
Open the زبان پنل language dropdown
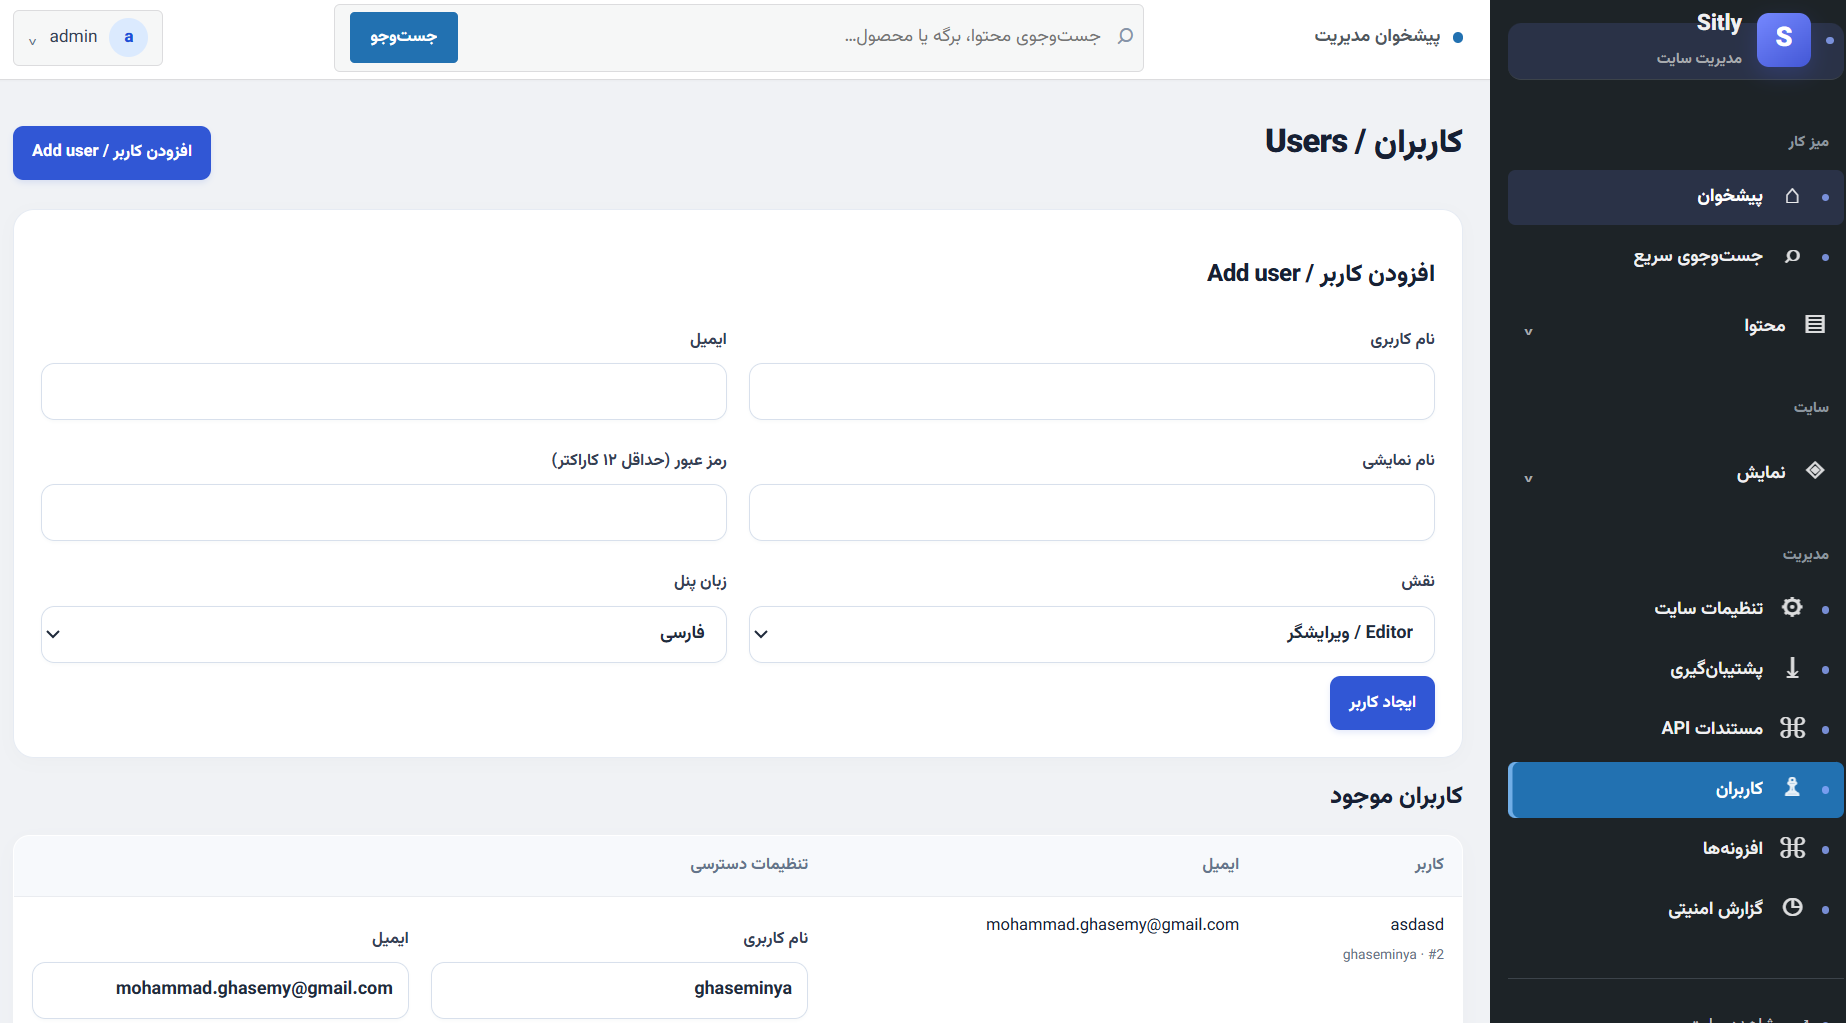[x=383, y=634]
